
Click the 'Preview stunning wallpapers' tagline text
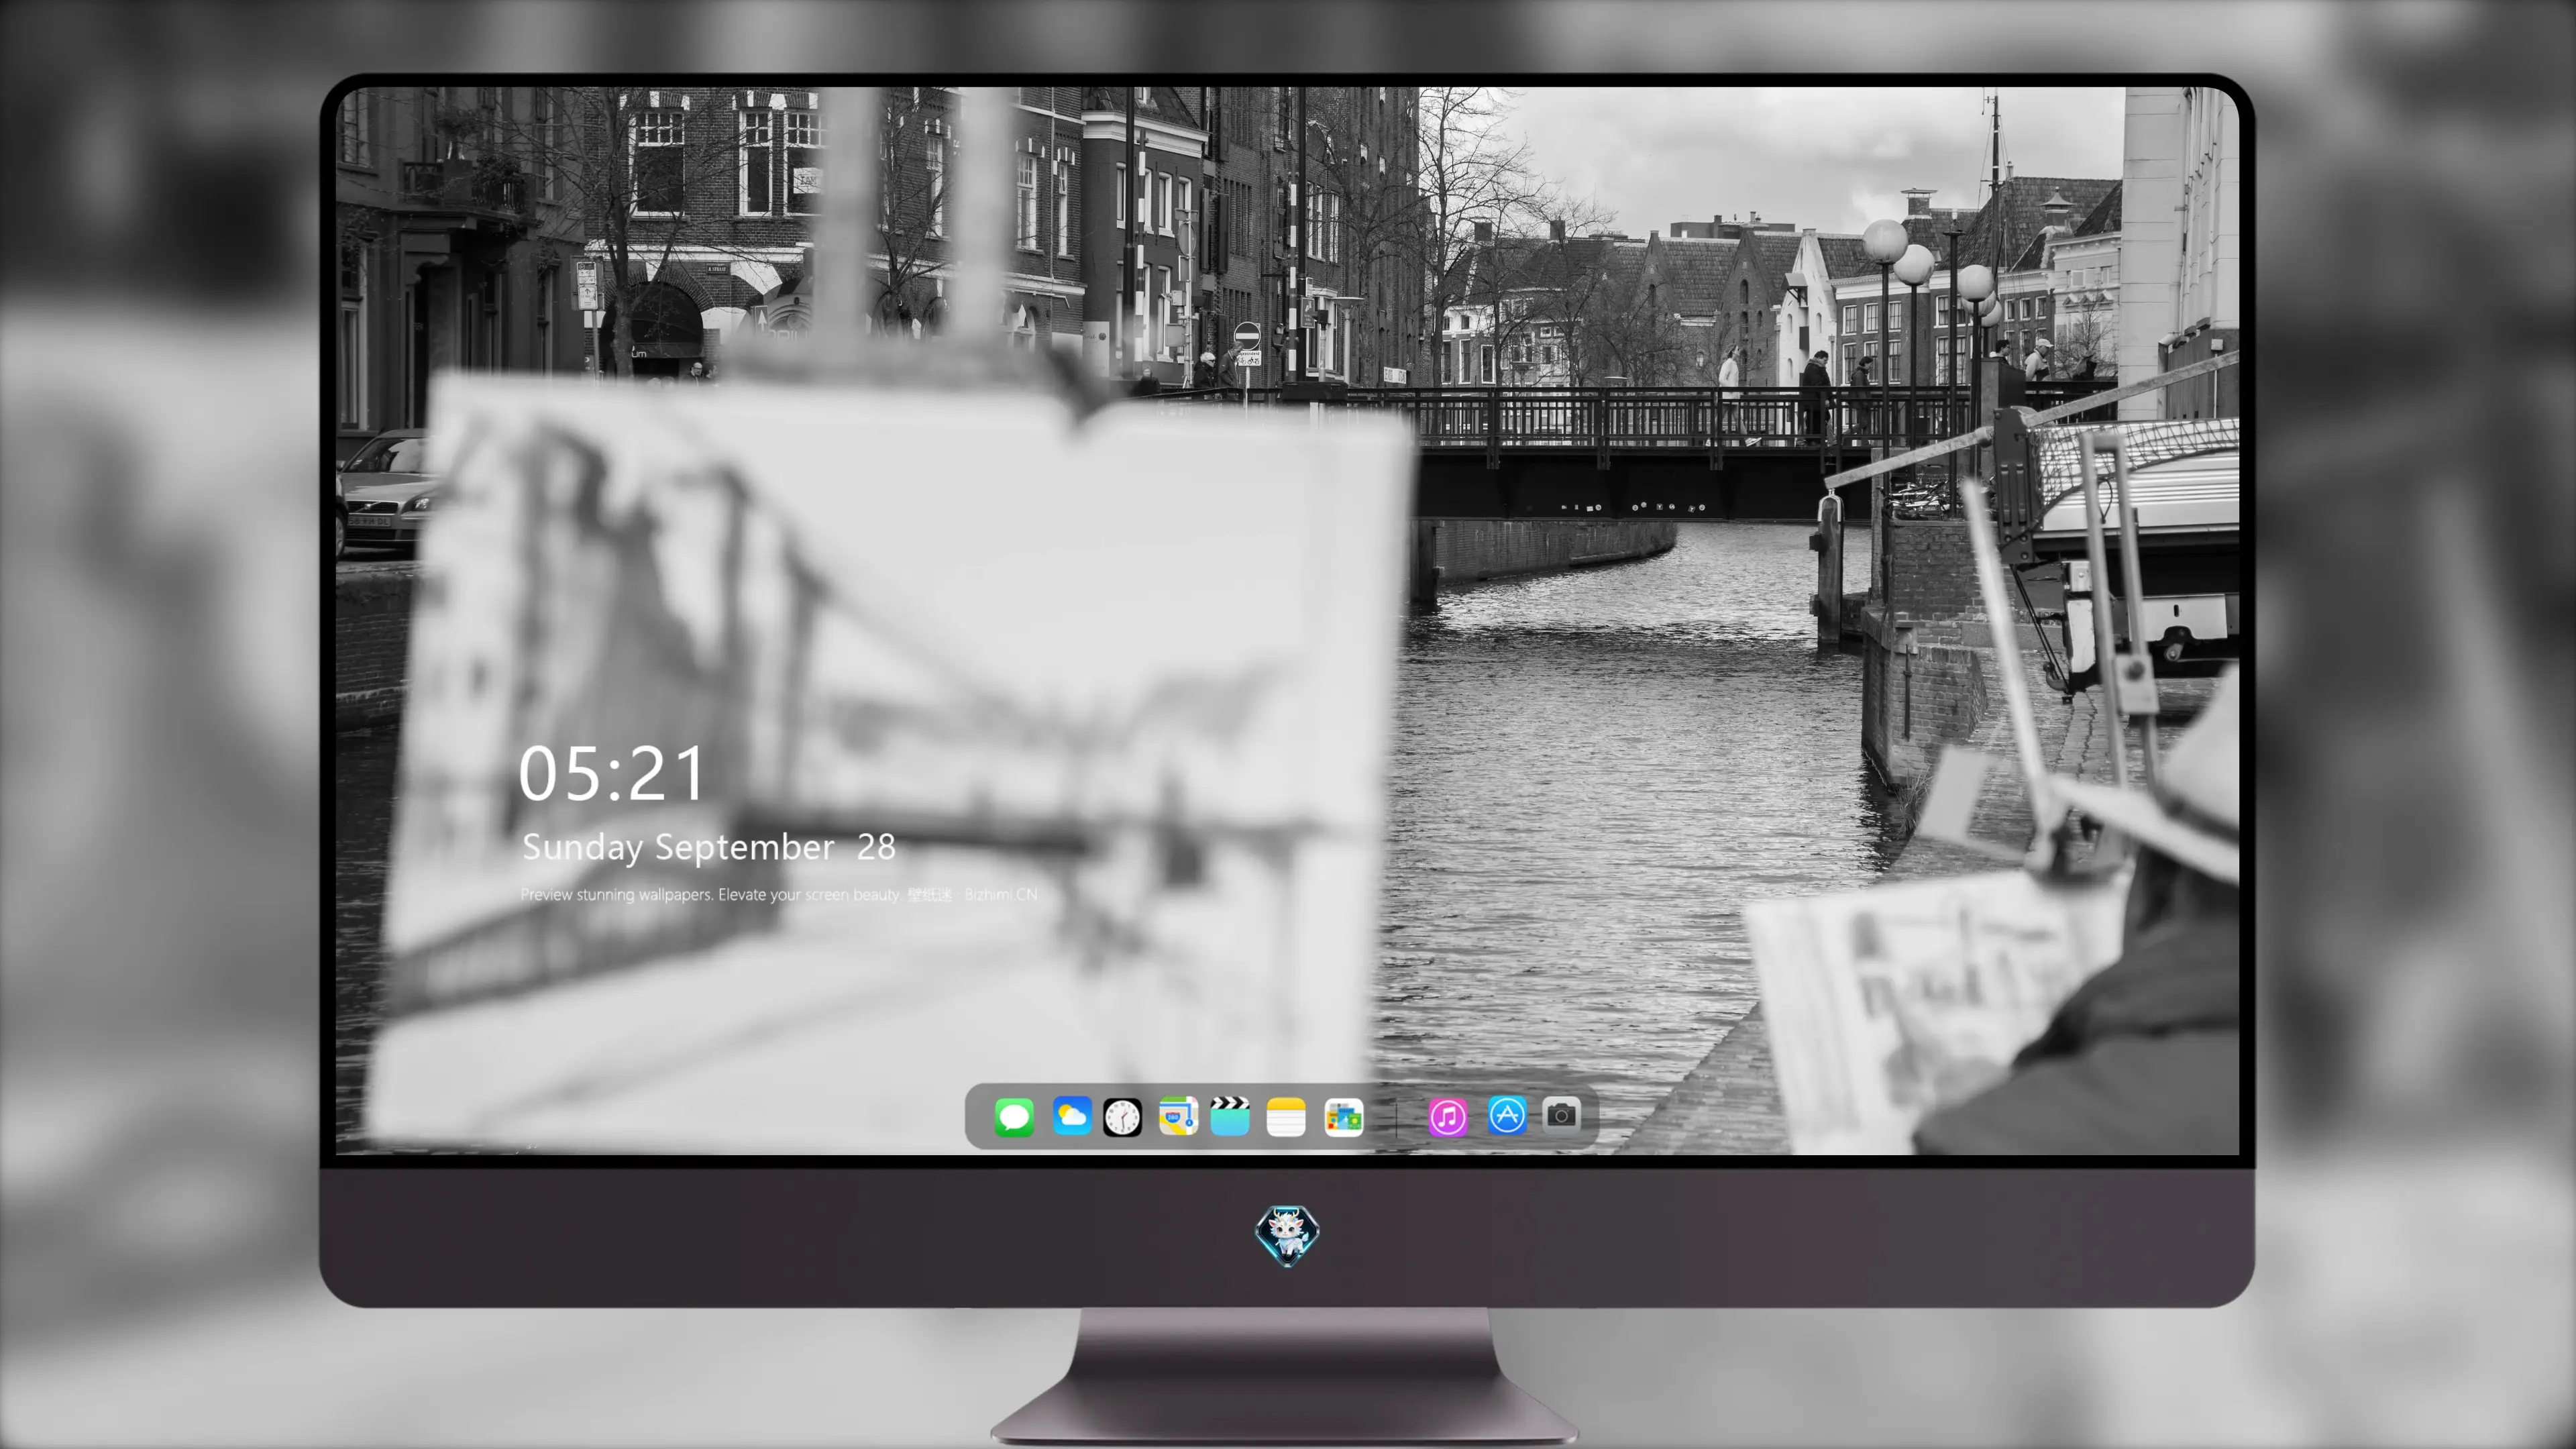[779, 895]
